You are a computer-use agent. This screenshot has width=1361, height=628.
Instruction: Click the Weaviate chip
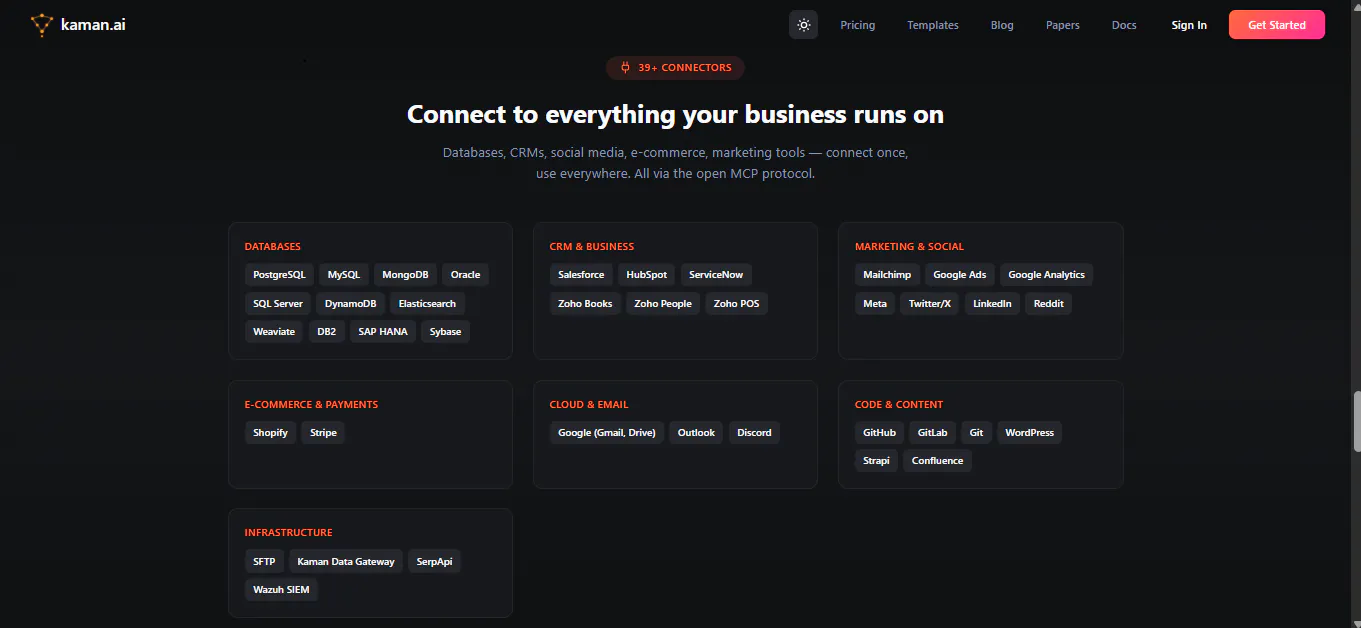click(274, 331)
